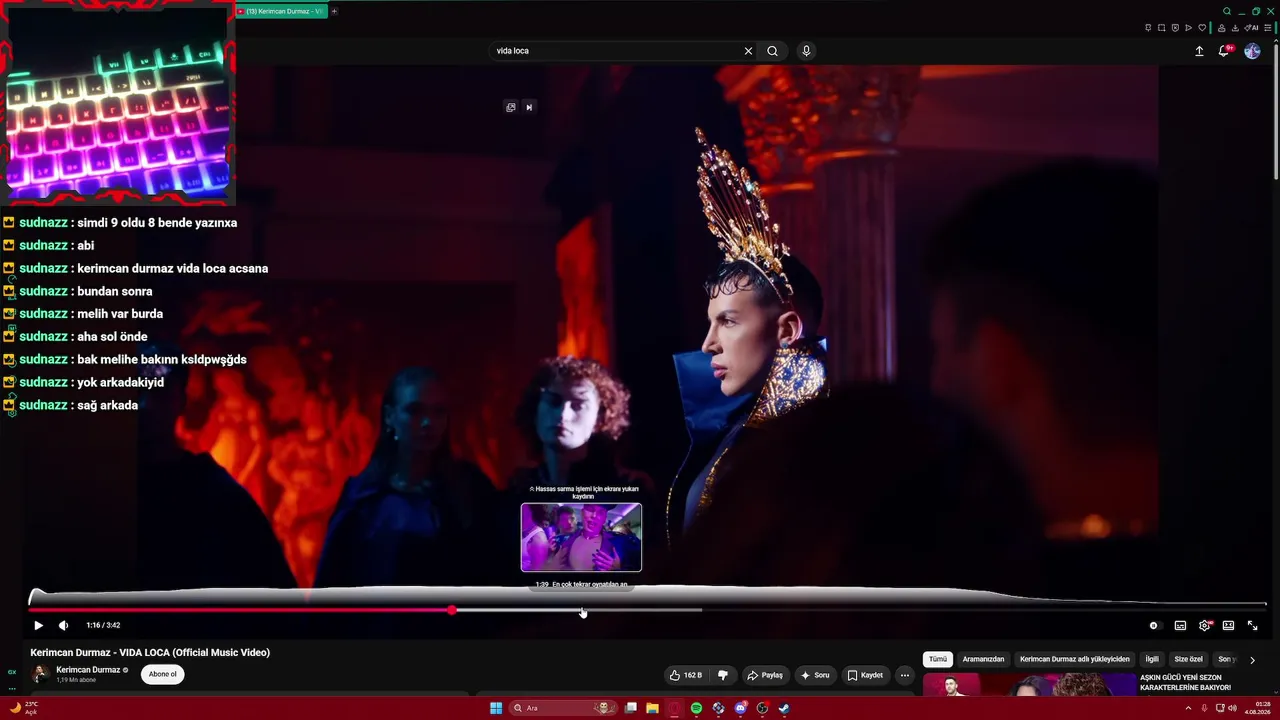The height and width of the screenshot is (720, 1280).
Task: Switch to theater mode view
Action: pos(1228,625)
